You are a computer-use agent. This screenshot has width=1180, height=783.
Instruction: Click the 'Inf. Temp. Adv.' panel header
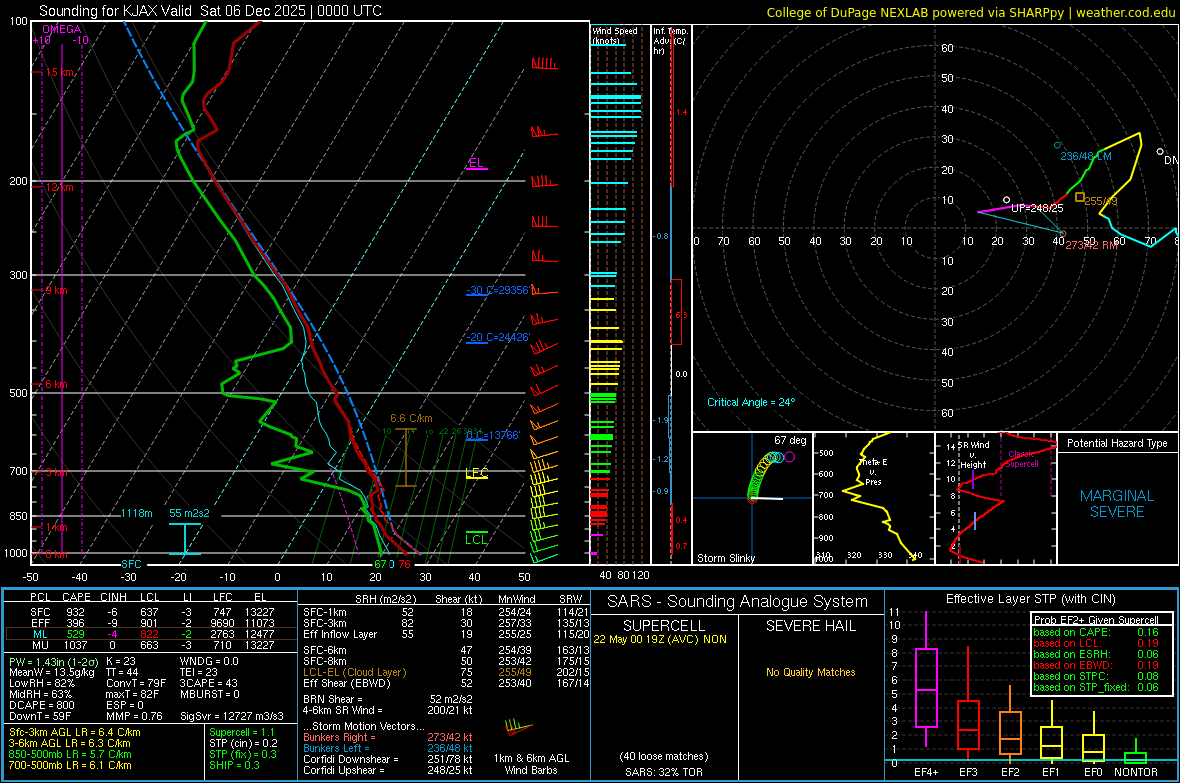(670, 41)
